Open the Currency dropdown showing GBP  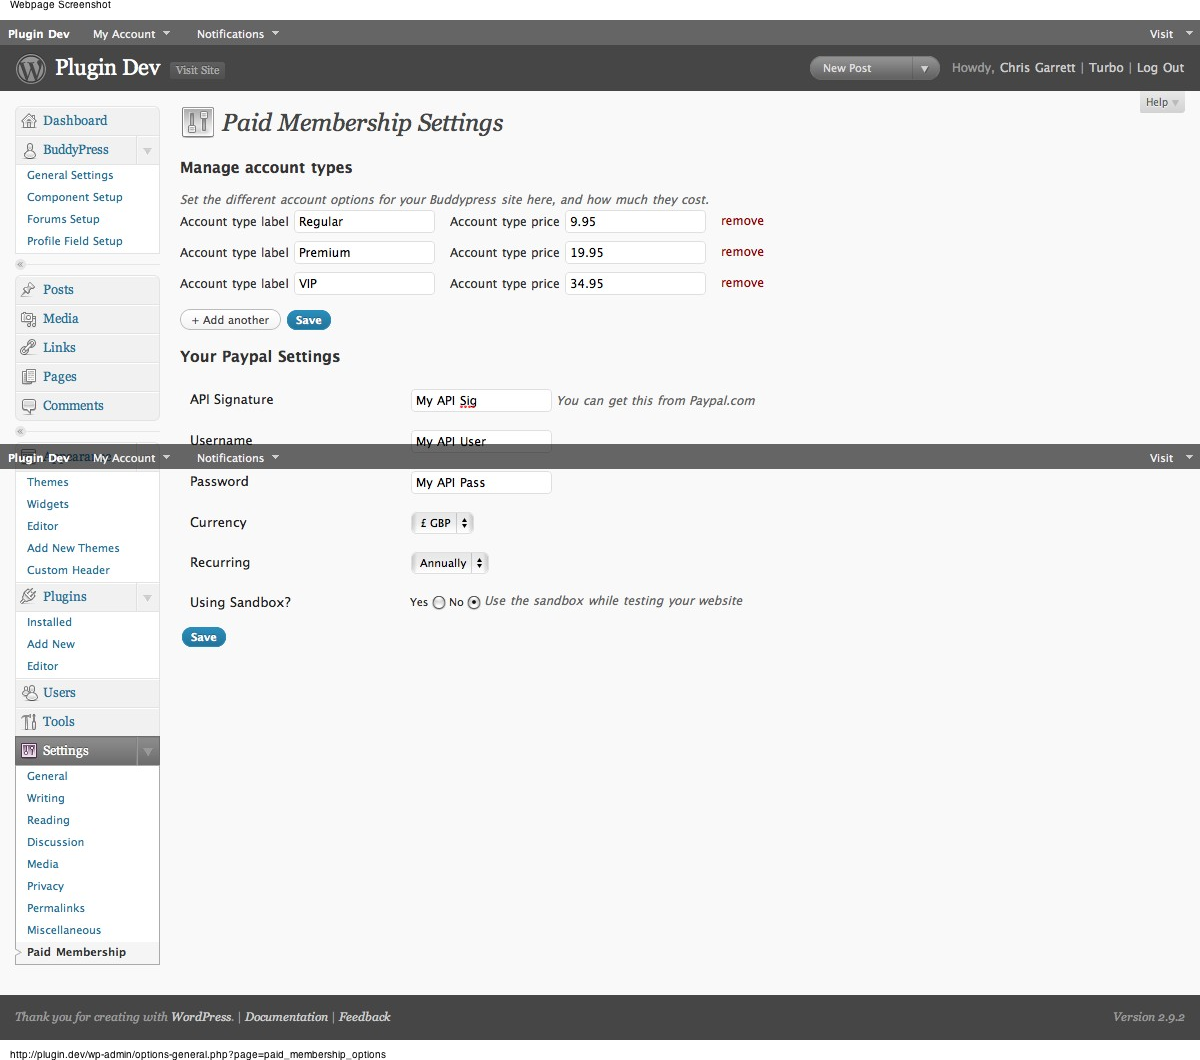click(x=442, y=523)
